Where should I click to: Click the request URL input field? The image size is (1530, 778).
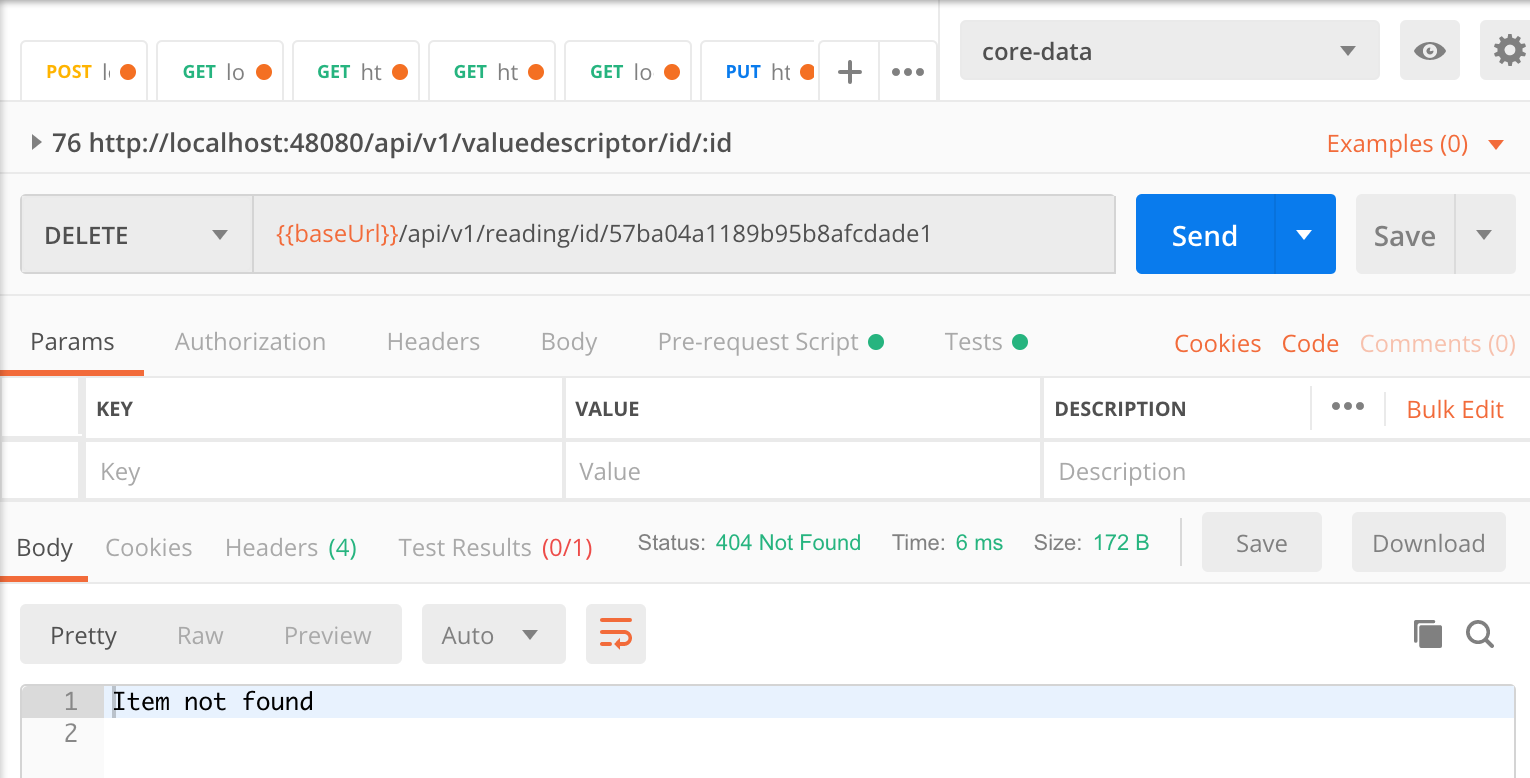tap(684, 233)
